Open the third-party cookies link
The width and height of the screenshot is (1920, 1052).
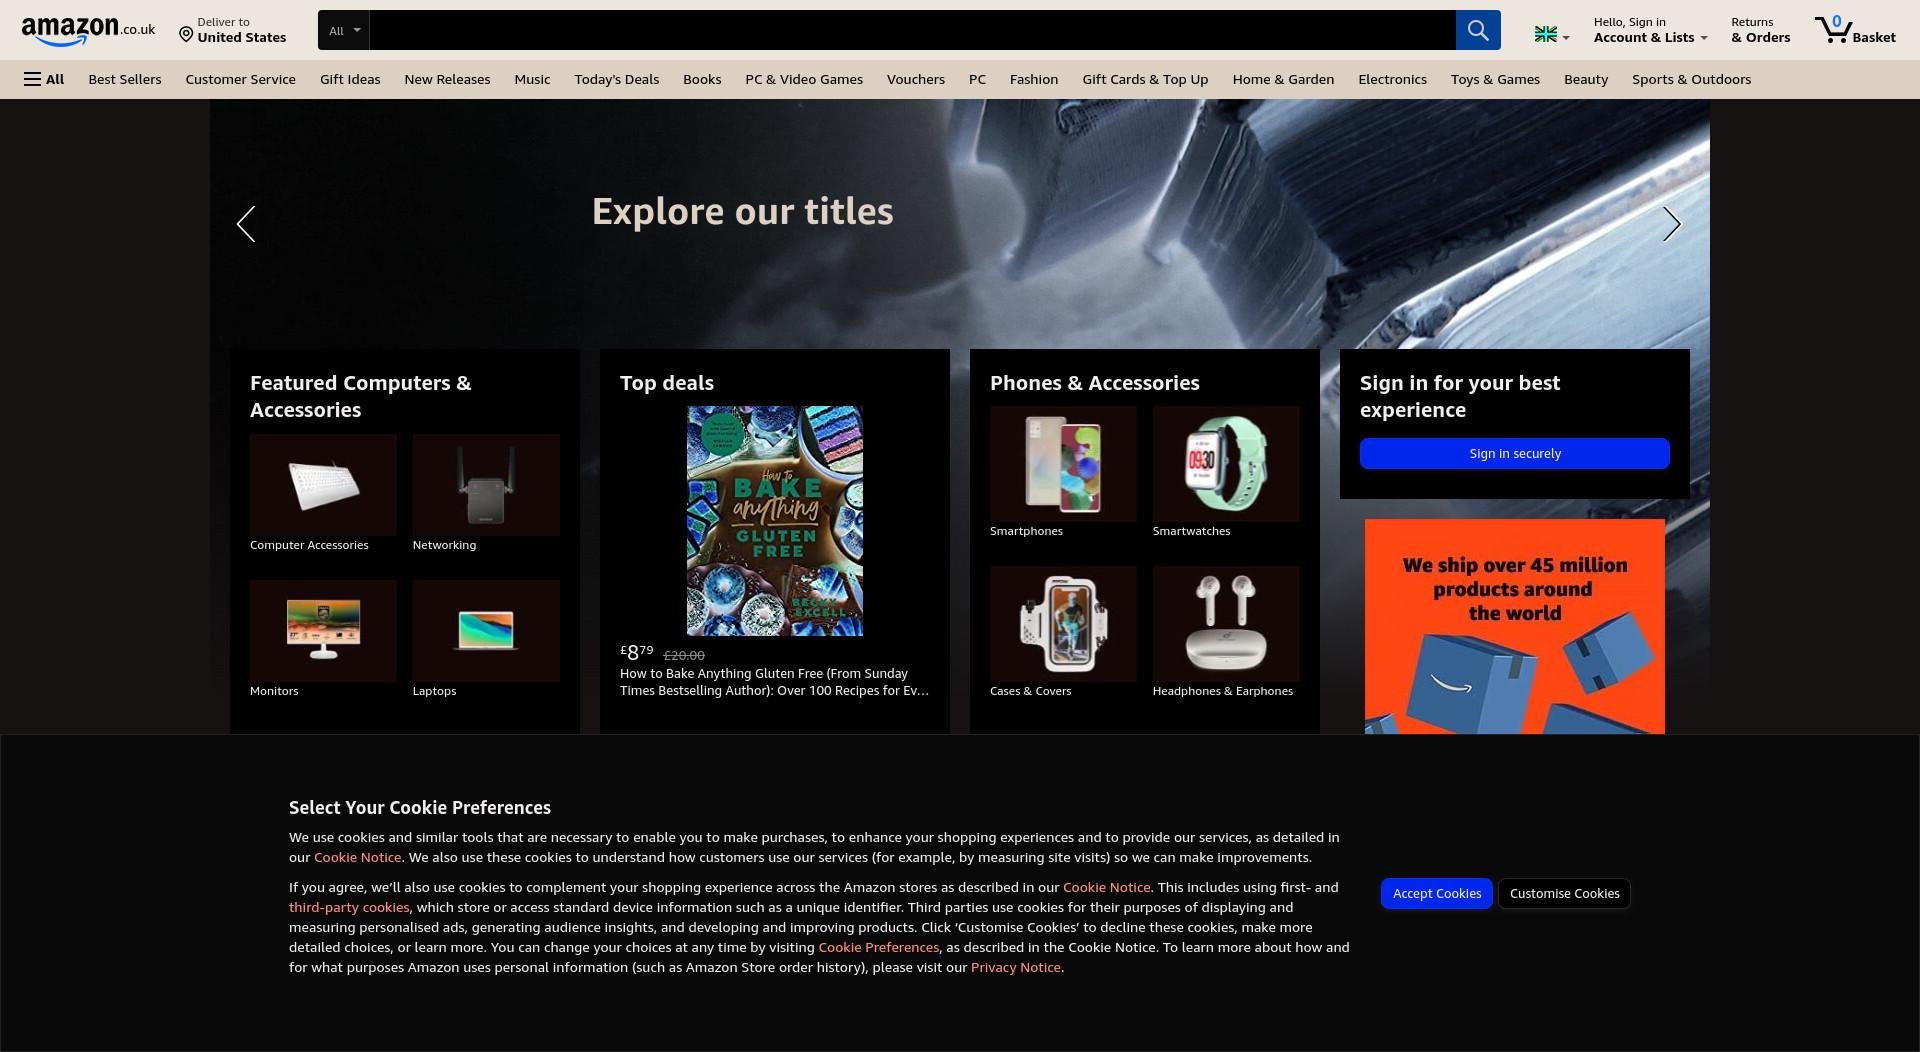pos(349,907)
